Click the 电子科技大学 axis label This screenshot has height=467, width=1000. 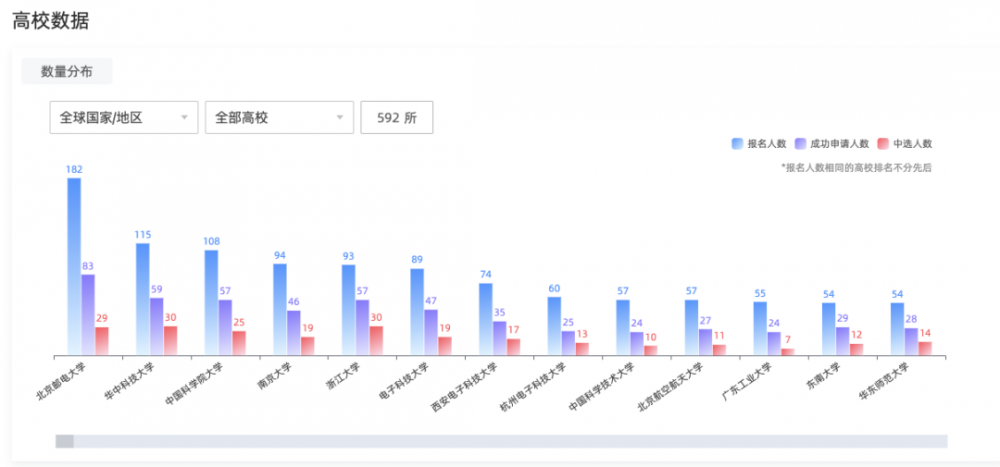tap(404, 381)
